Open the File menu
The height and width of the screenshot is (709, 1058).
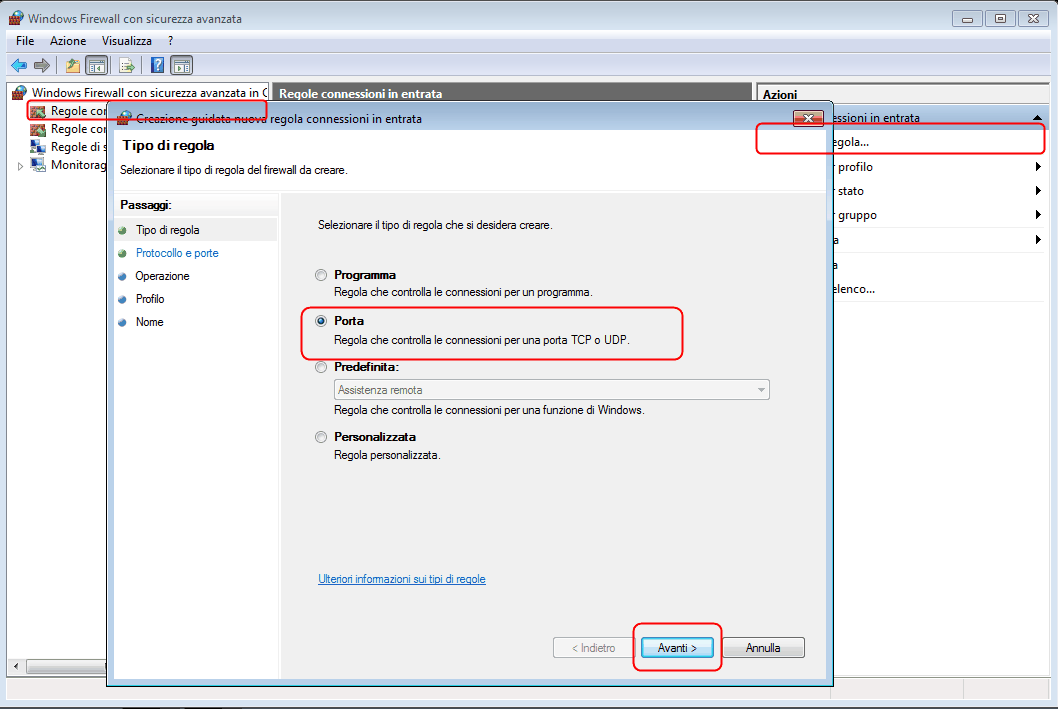(x=25, y=41)
